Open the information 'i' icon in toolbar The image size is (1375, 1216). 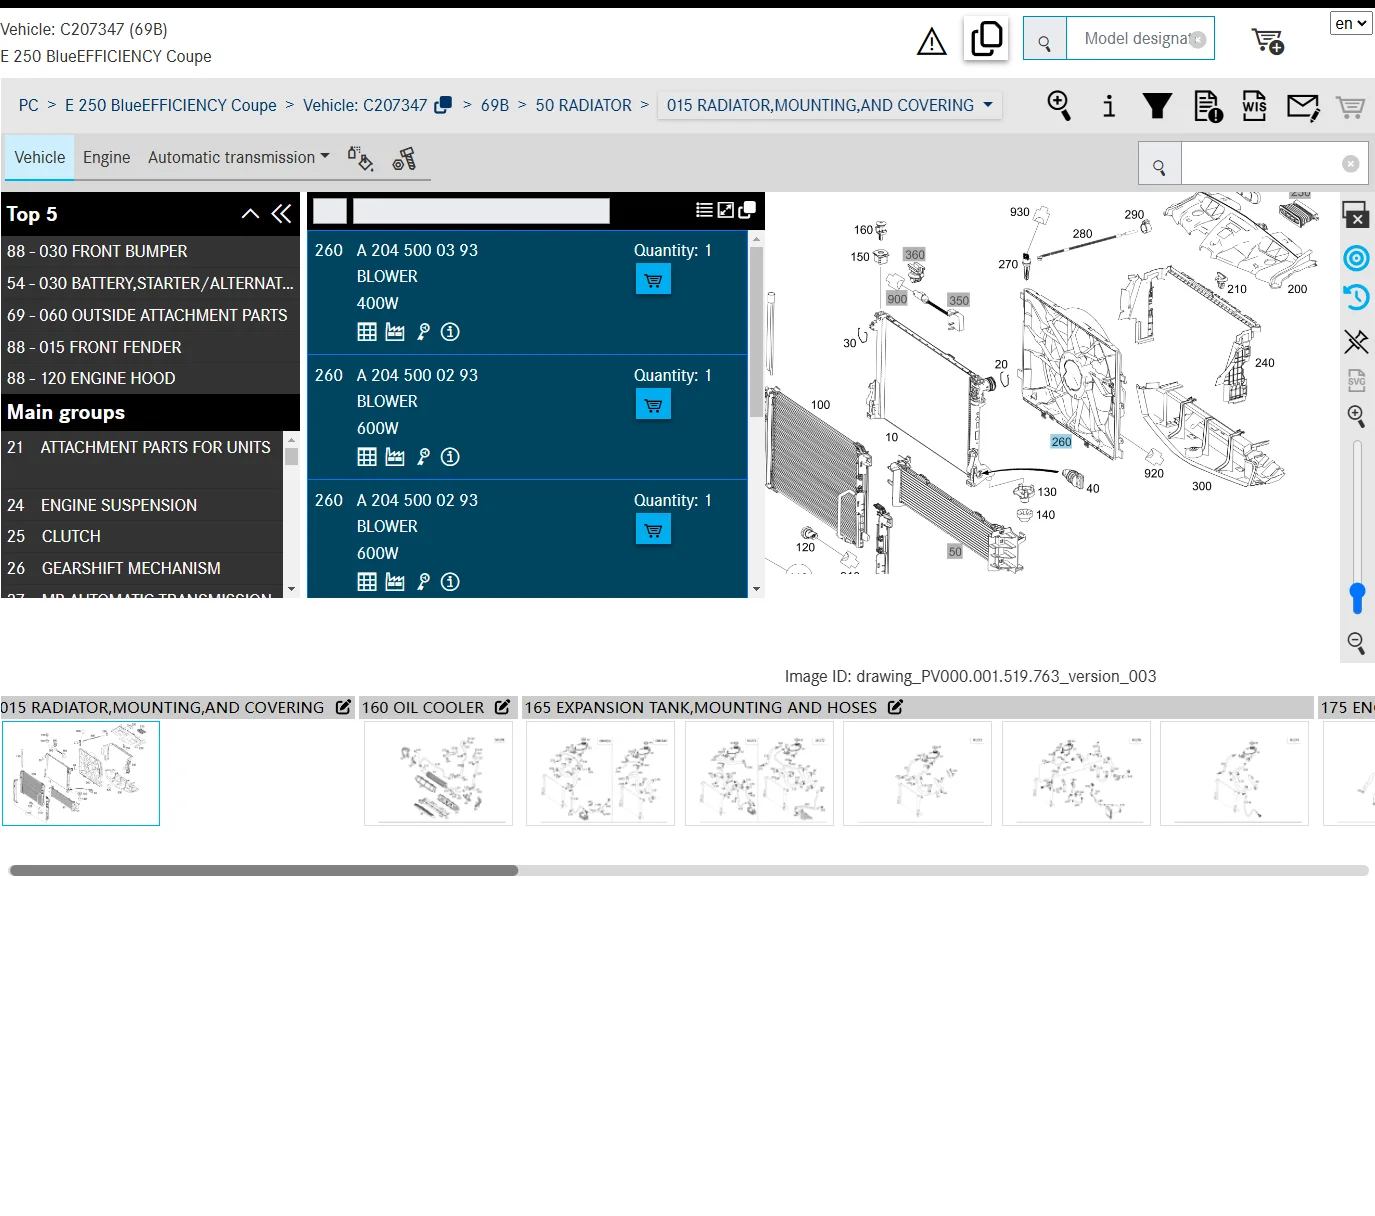pyautogui.click(x=1108, y=105)
